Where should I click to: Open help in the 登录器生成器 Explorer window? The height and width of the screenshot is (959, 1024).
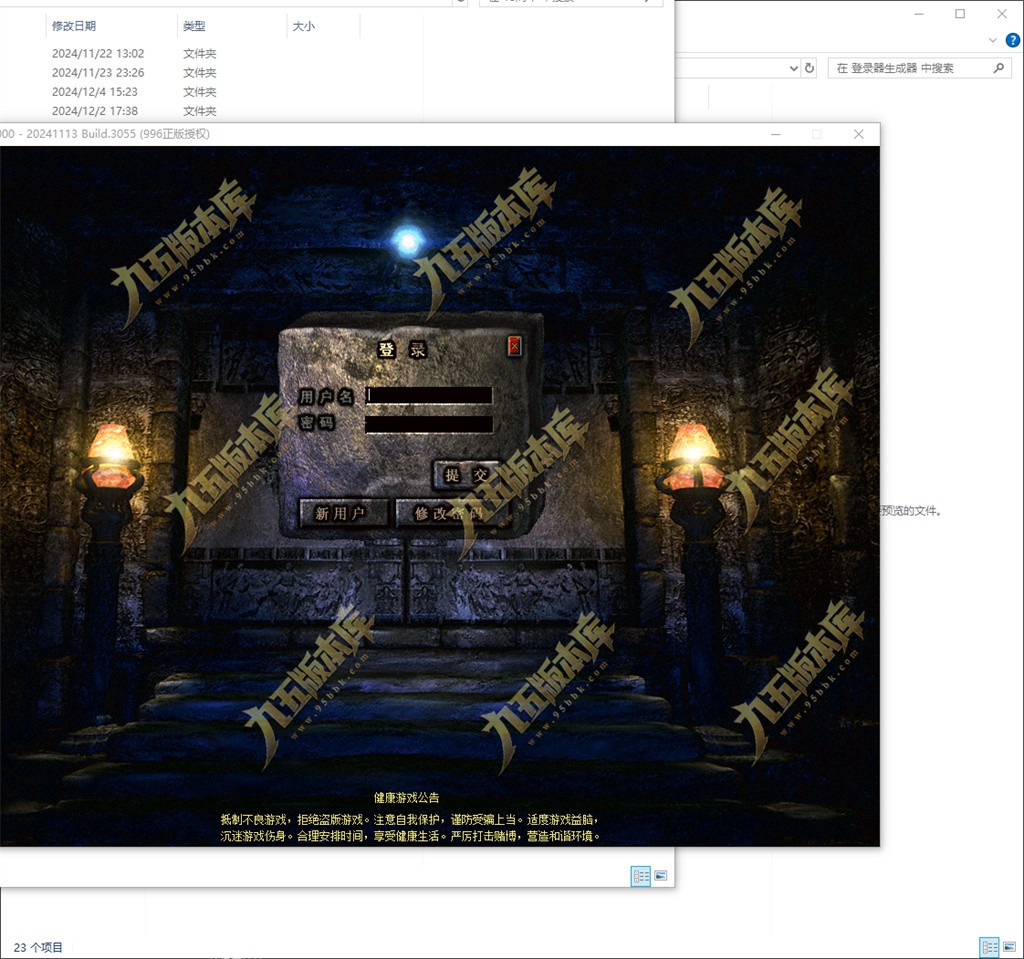click(x=1013, y=41)
